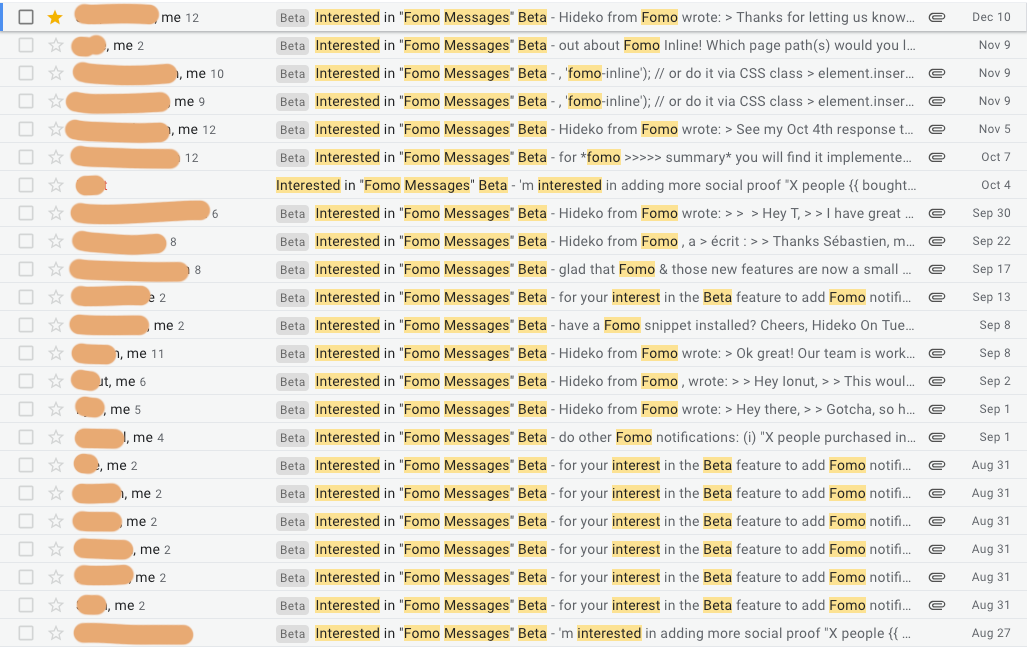Open thread 'Thanks for letting us know'
This screenshot has height=647, width=1028.
click(513, 17)
